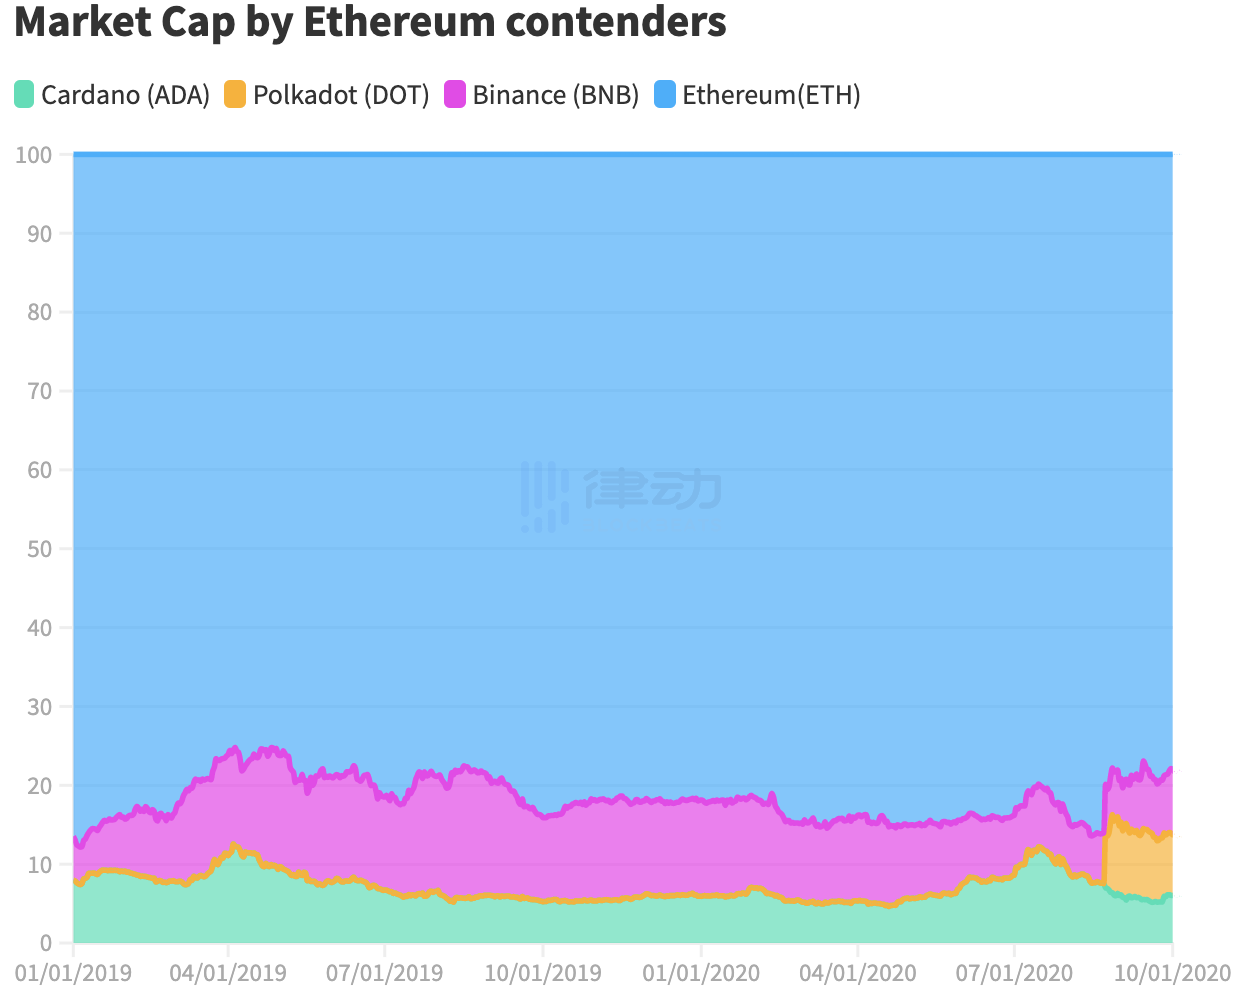Click the Polkadot (DOT) orange legend swatch
Image resolution: width=1242 pixels, height=994 pixels.
(x=235, y=95)
